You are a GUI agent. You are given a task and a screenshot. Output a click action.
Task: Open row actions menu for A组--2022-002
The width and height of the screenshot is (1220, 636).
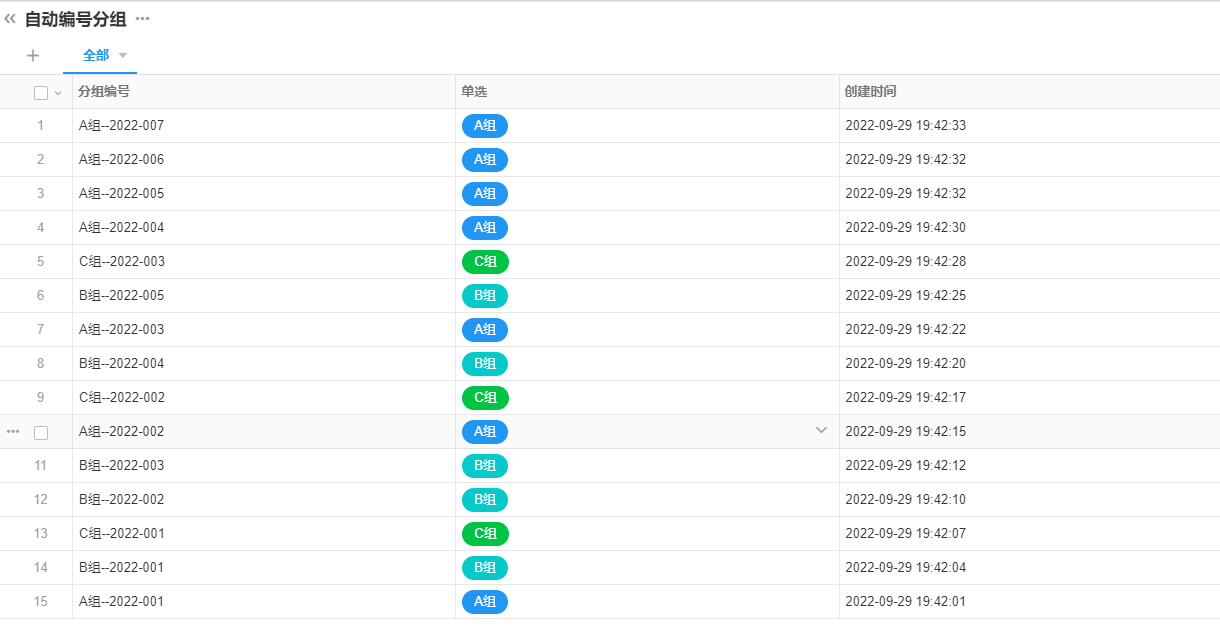tap(13, 432)
